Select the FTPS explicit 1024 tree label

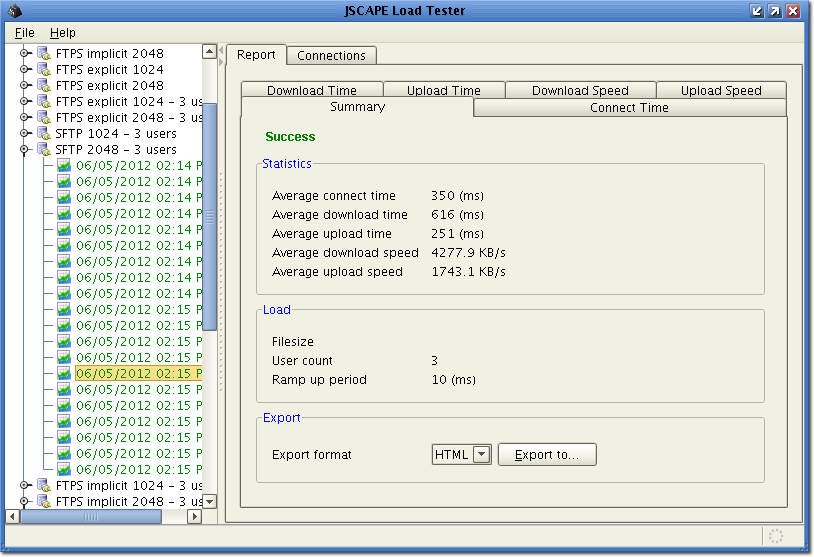tap(110, 70)
